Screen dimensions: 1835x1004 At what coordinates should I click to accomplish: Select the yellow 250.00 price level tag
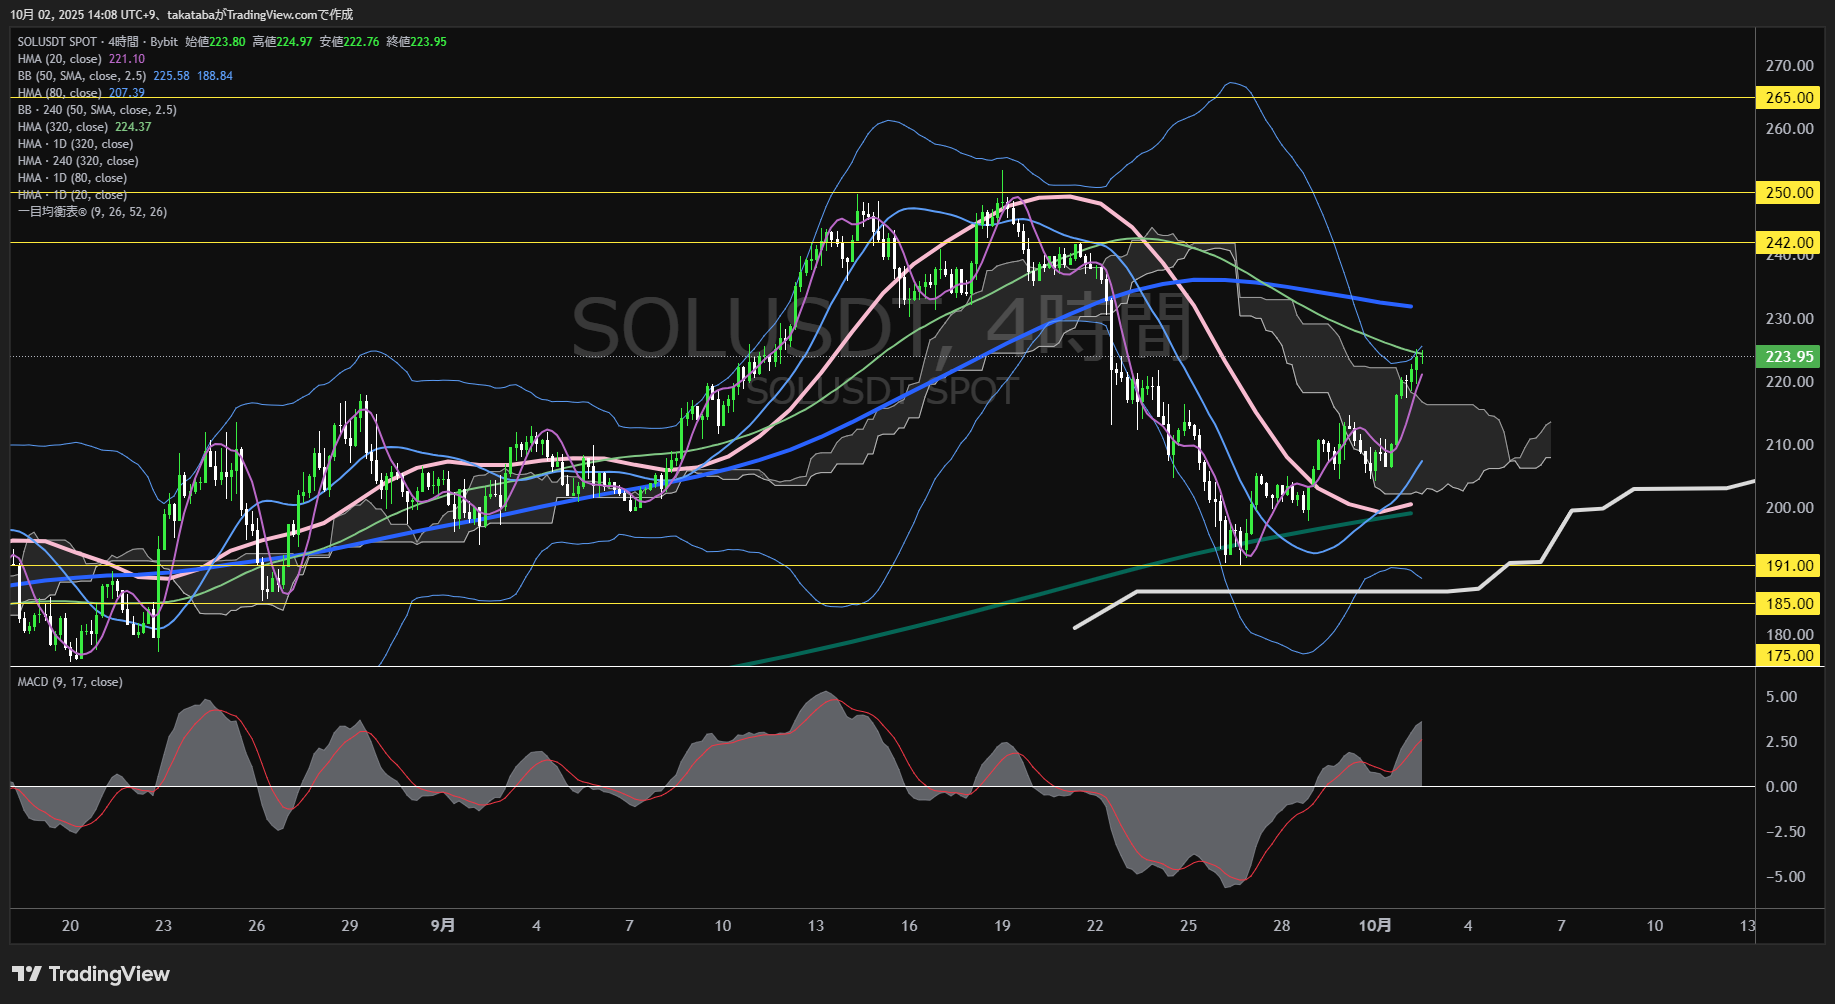(1789, 193)
